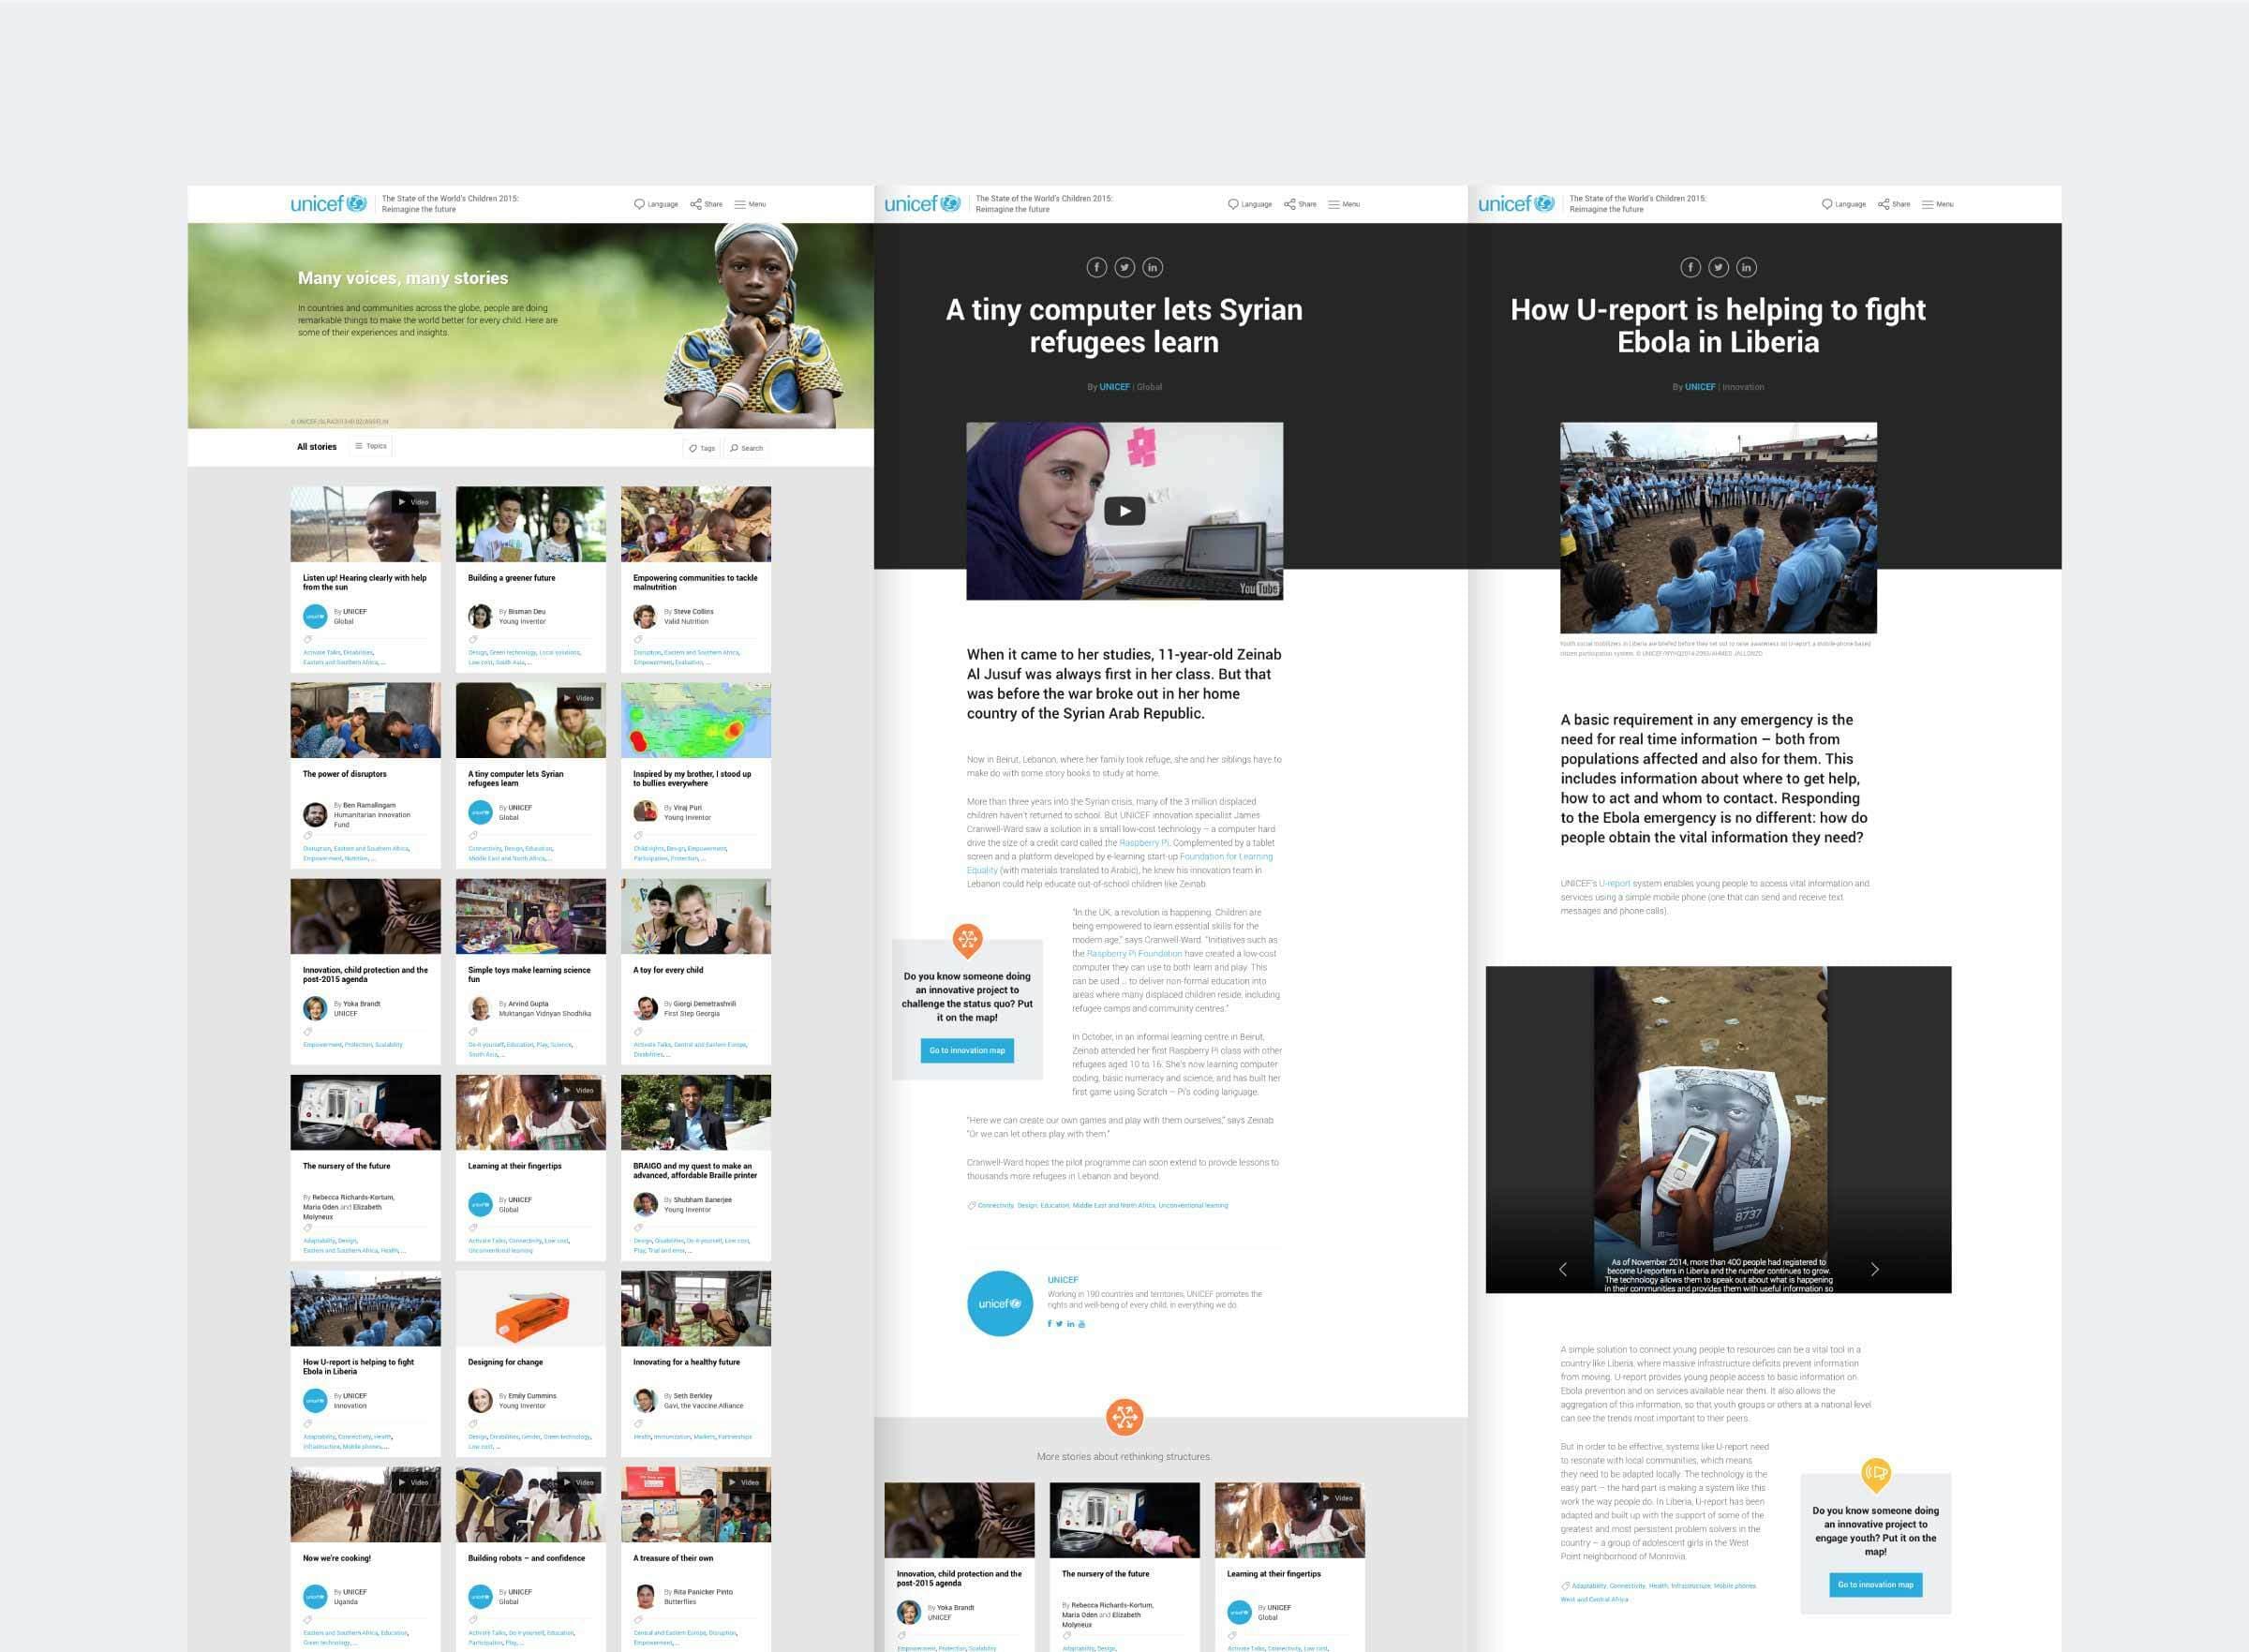This screenshot has height=1652, width=2249.
Task: Open The power of disruptors story thumbnail
Action: [365, 720]
